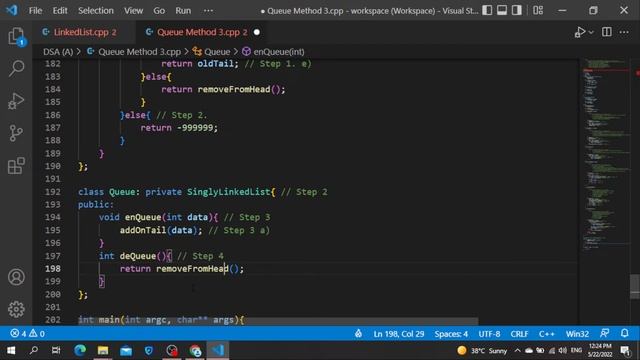This screenshot has height=360, width=640.
Task: Open editor More Actions ellipsis
Action: (x=624, y=32)
